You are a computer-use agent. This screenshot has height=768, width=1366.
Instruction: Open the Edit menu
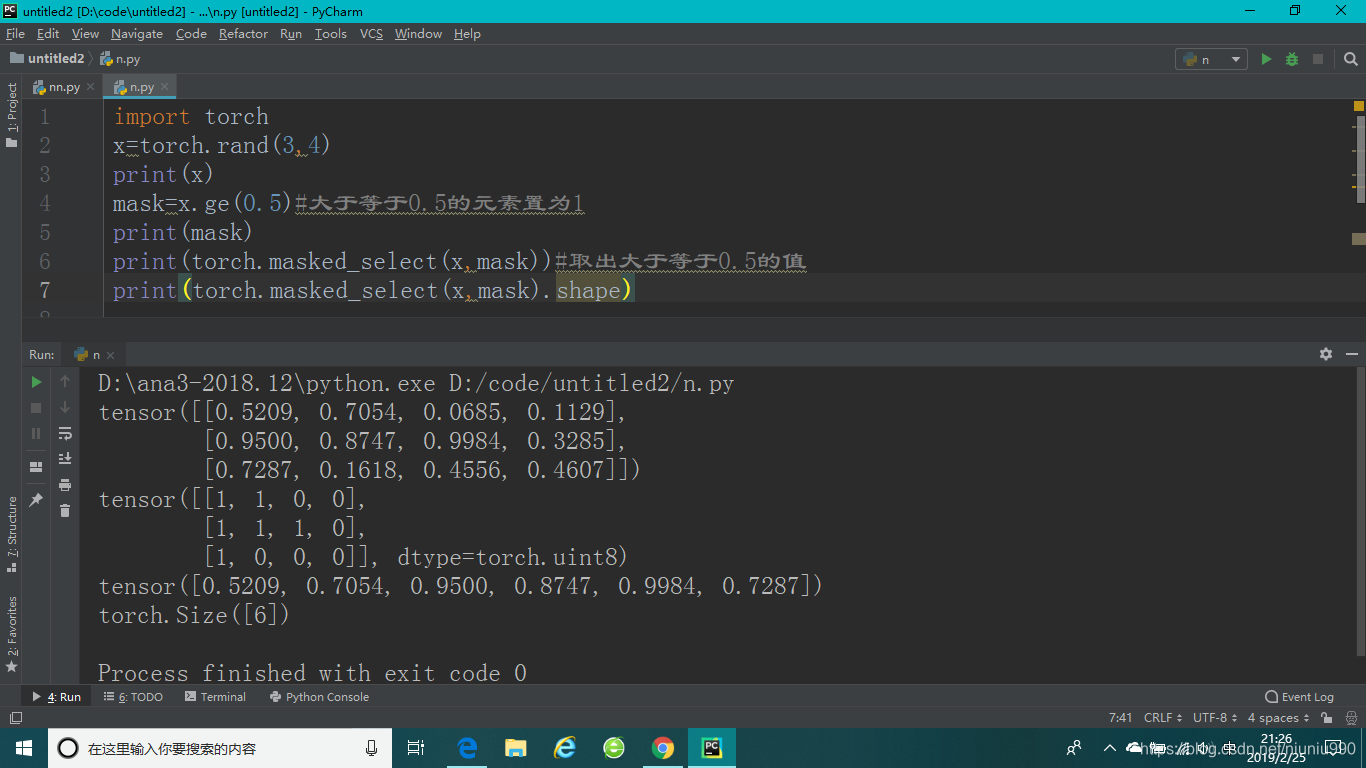pyautogui.click(x=48, y=33)
